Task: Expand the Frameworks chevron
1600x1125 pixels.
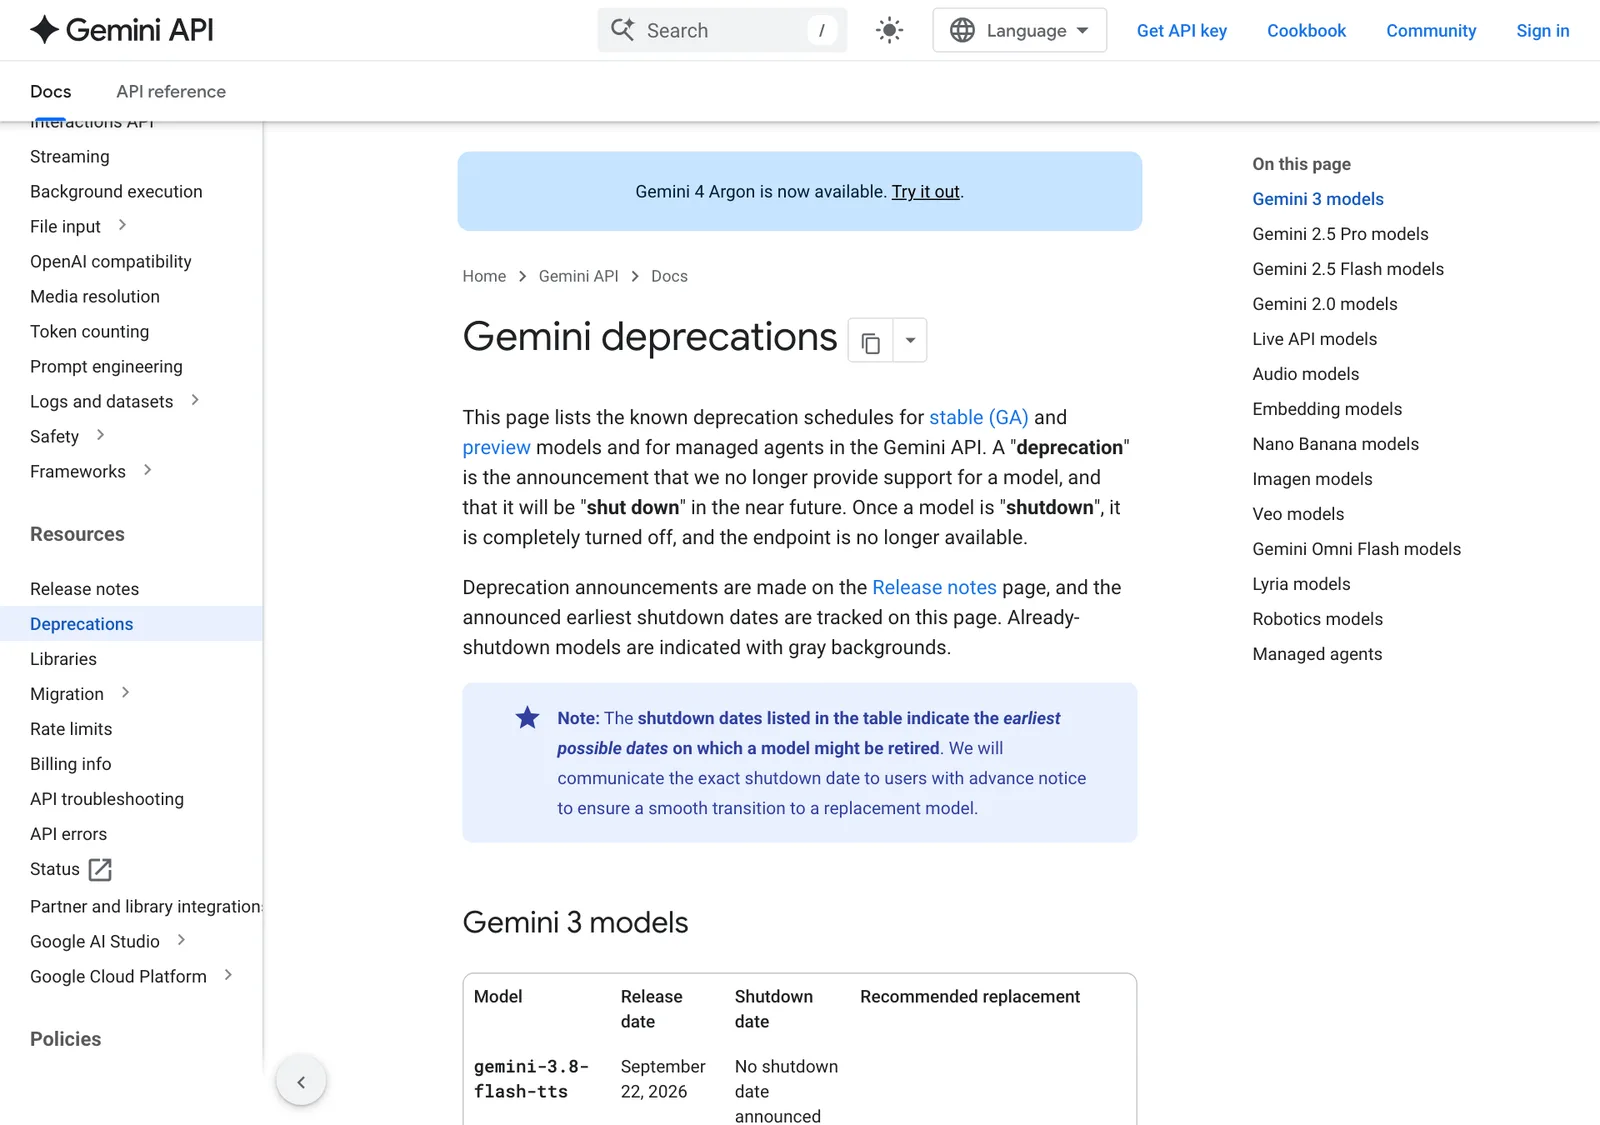Action: 147,470
